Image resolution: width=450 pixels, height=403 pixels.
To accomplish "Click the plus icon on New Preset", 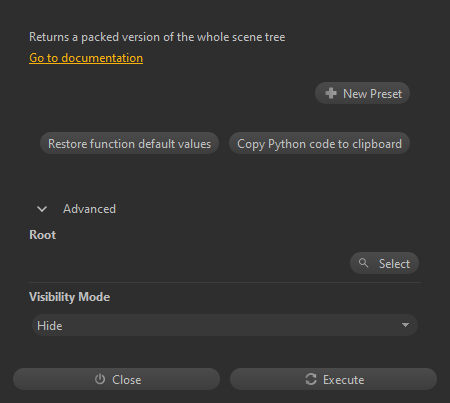I will [331, 93].
